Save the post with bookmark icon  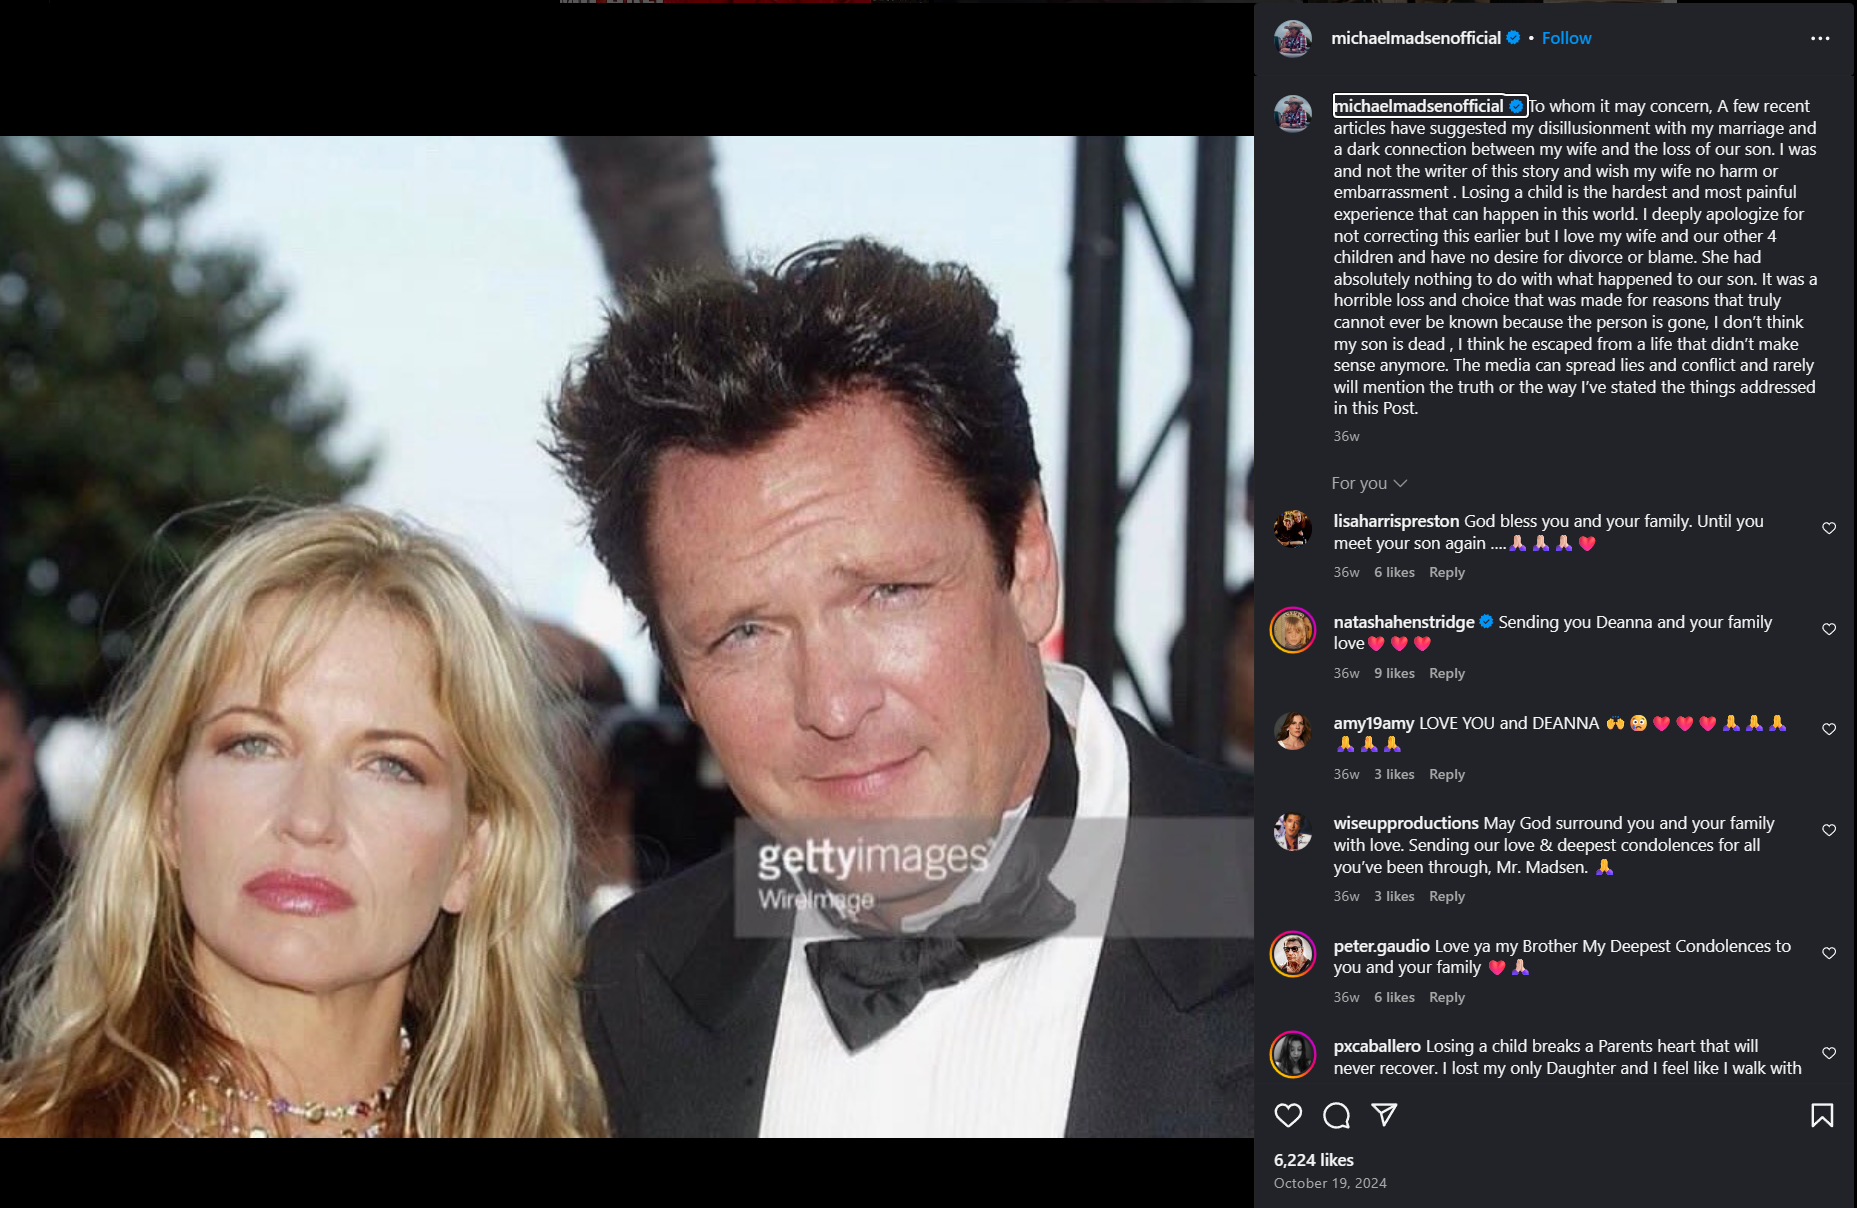pyautogui.click(x=1822, y=1115)
